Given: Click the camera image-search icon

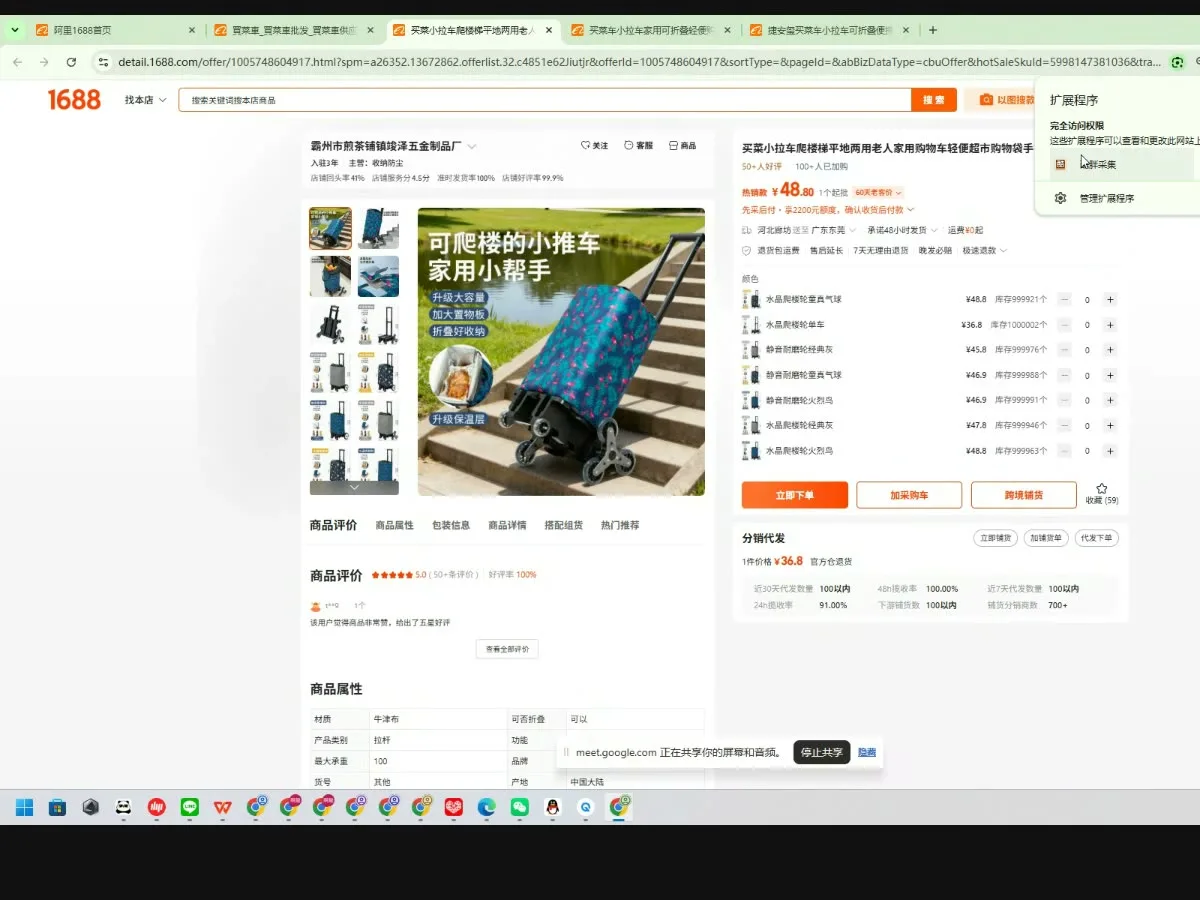Looking at the screenshot, I should click(986, 100).
